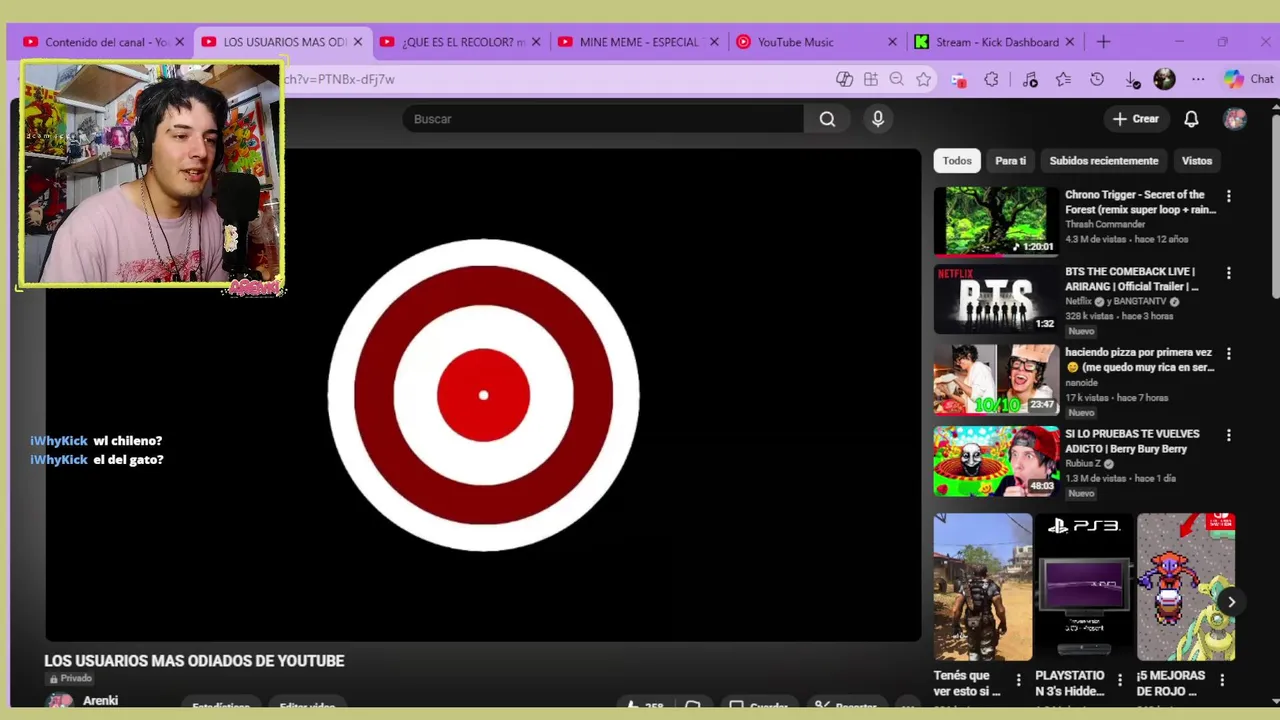
Task: Open options for PLAYSTATION 3's Hidden short
Action: 1120,680
